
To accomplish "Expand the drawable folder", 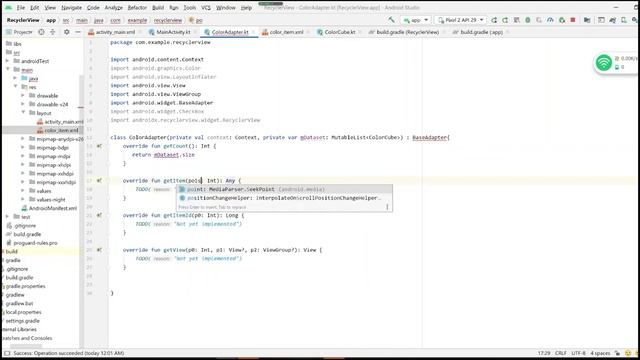I will coord(23,96).
